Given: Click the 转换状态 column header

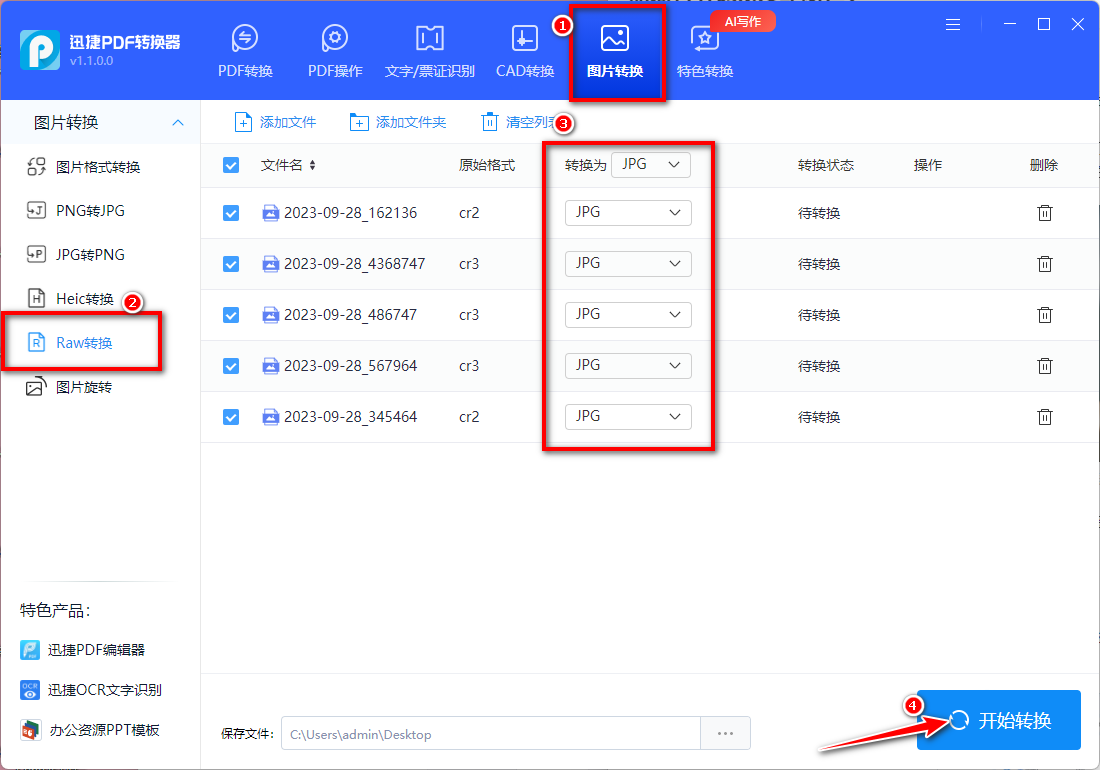Looking at the screenshot, I should [826, 165].
